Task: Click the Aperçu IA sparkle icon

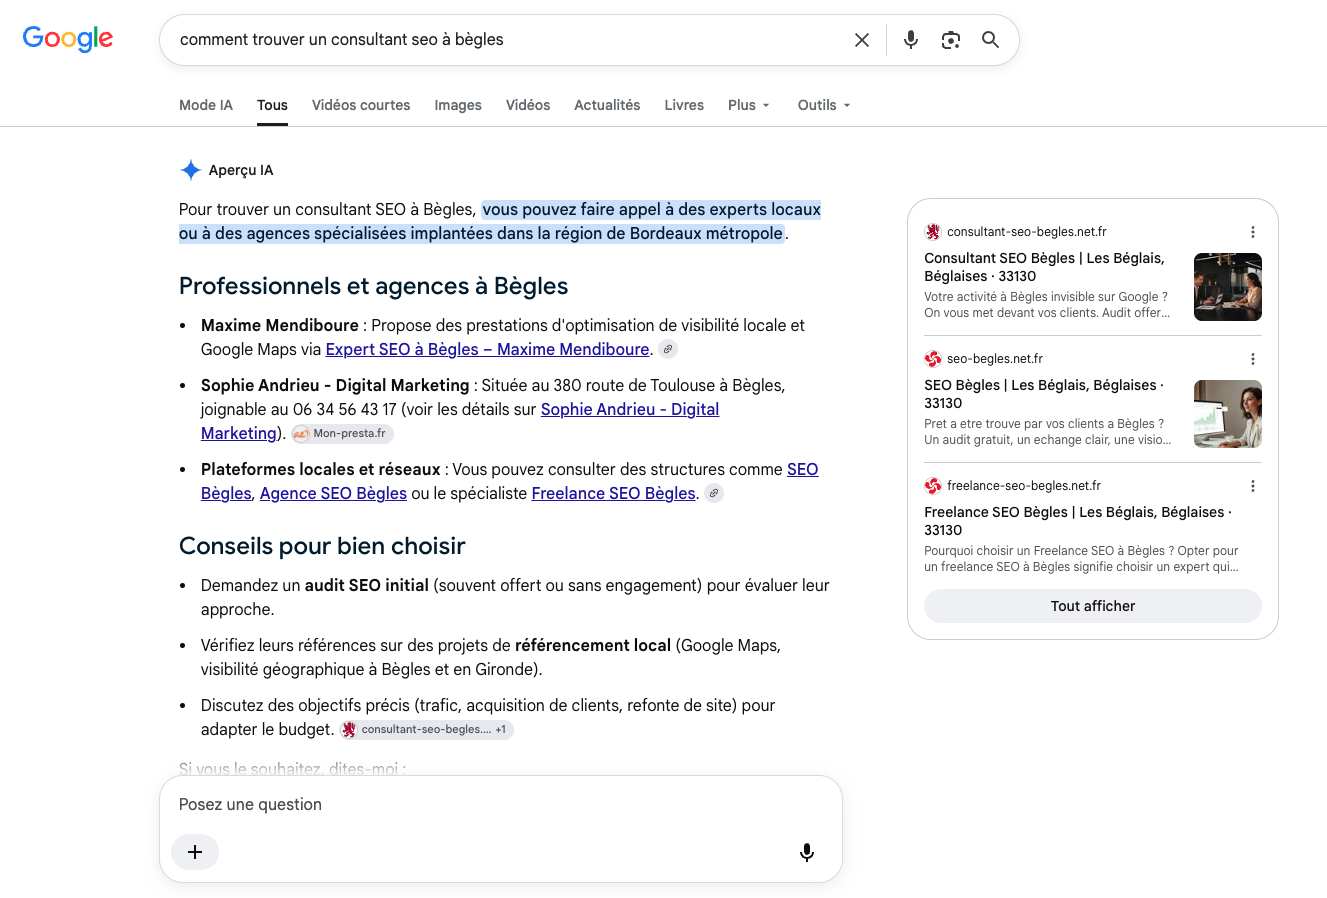Action: [190, 170]
